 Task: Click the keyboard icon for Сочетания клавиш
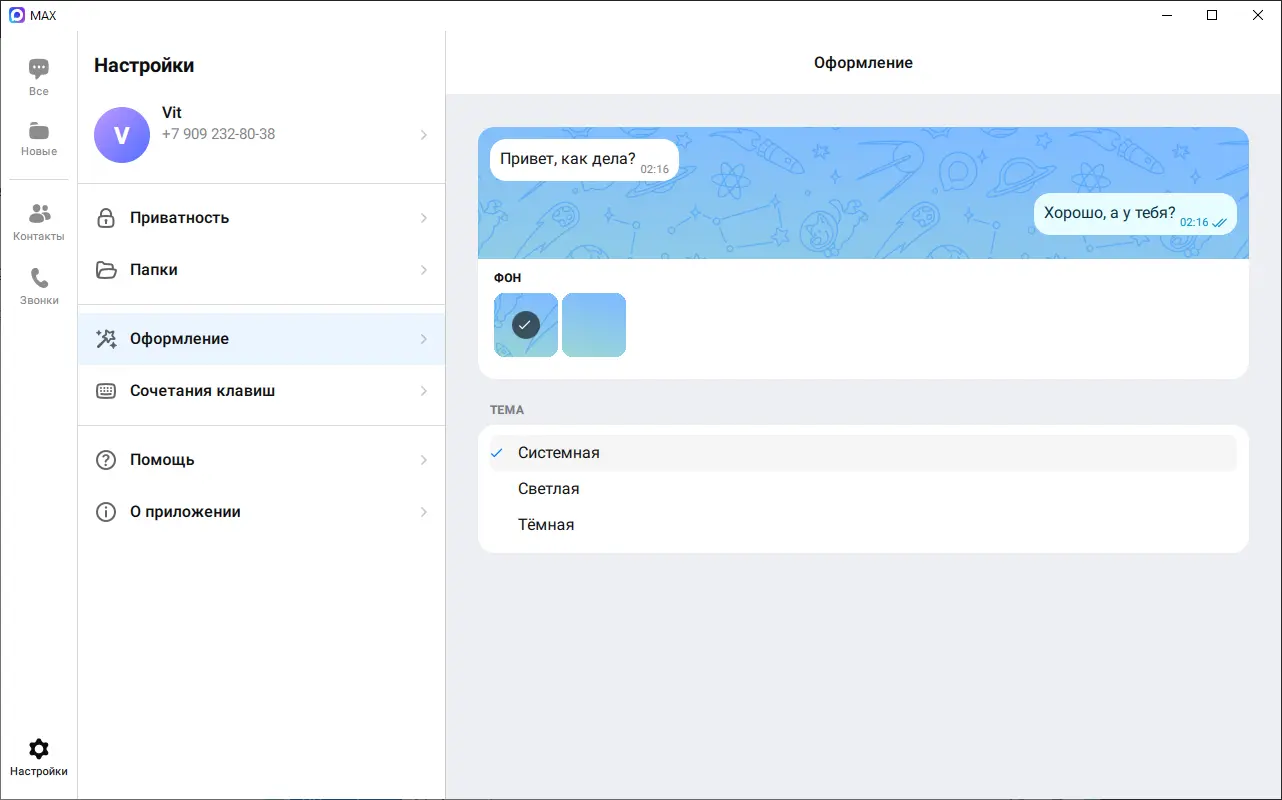pyautogui.click(x=106, y=391)
